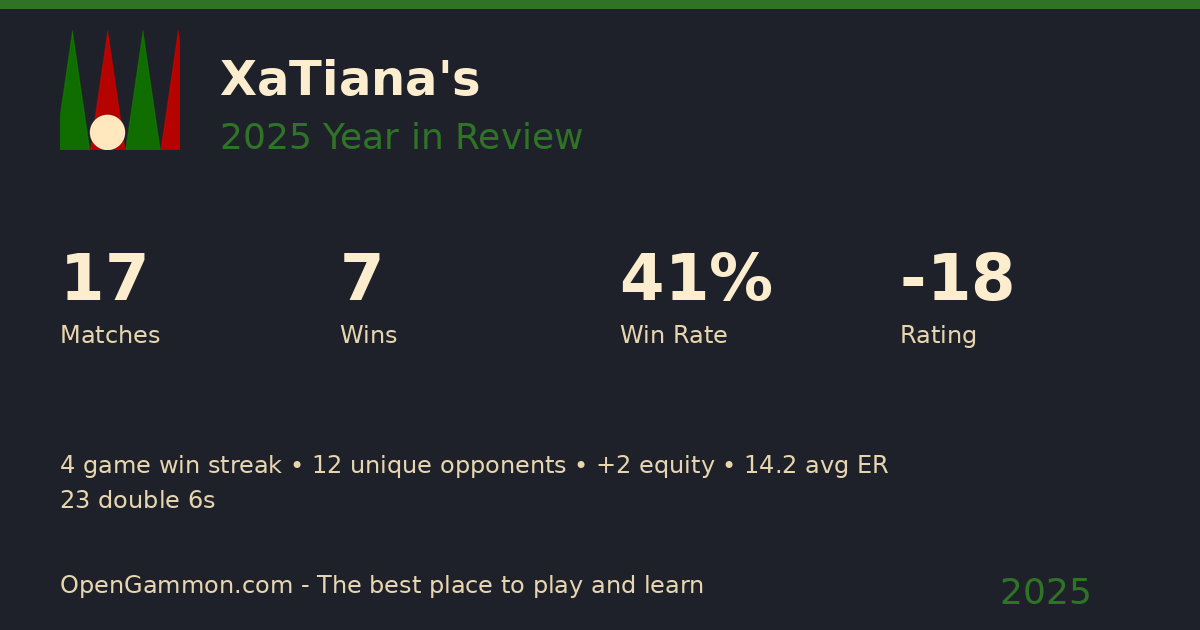The image size is (1200, 630).
Task: Select the XaTiana's player name heading
Action: tap(350, 80)
